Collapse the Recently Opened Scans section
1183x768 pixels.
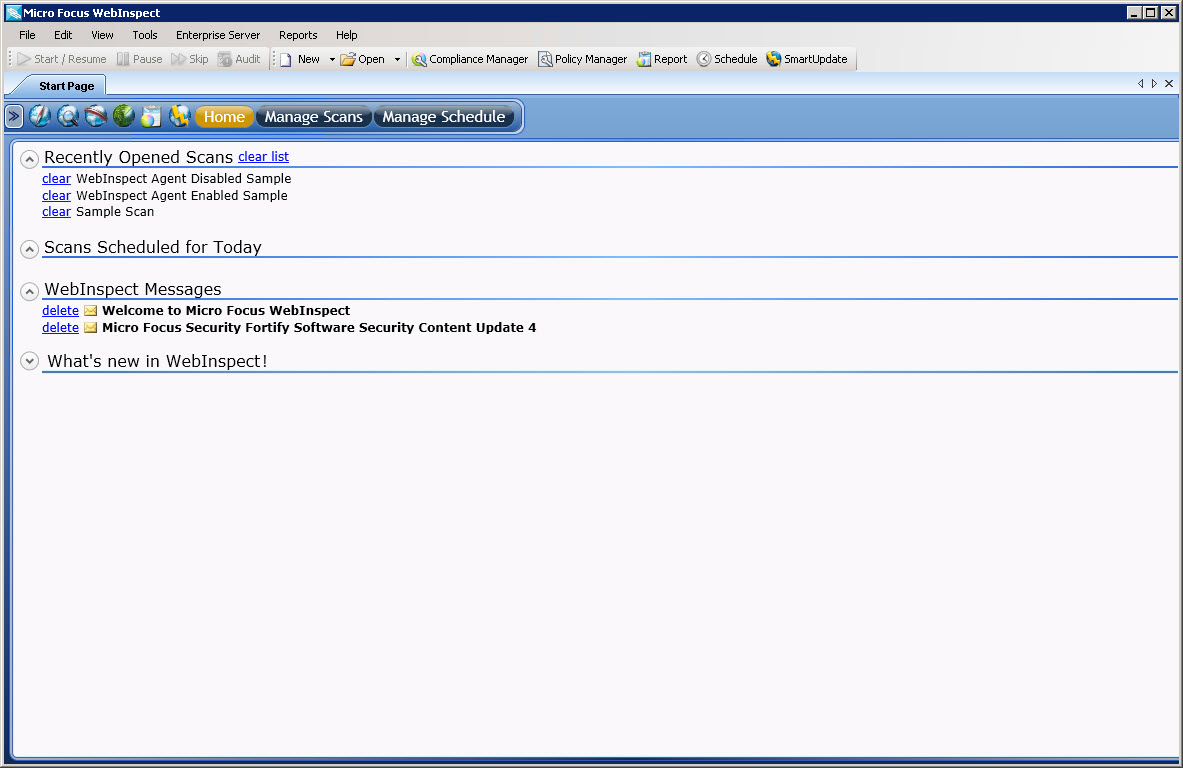(x=30, y=159)
